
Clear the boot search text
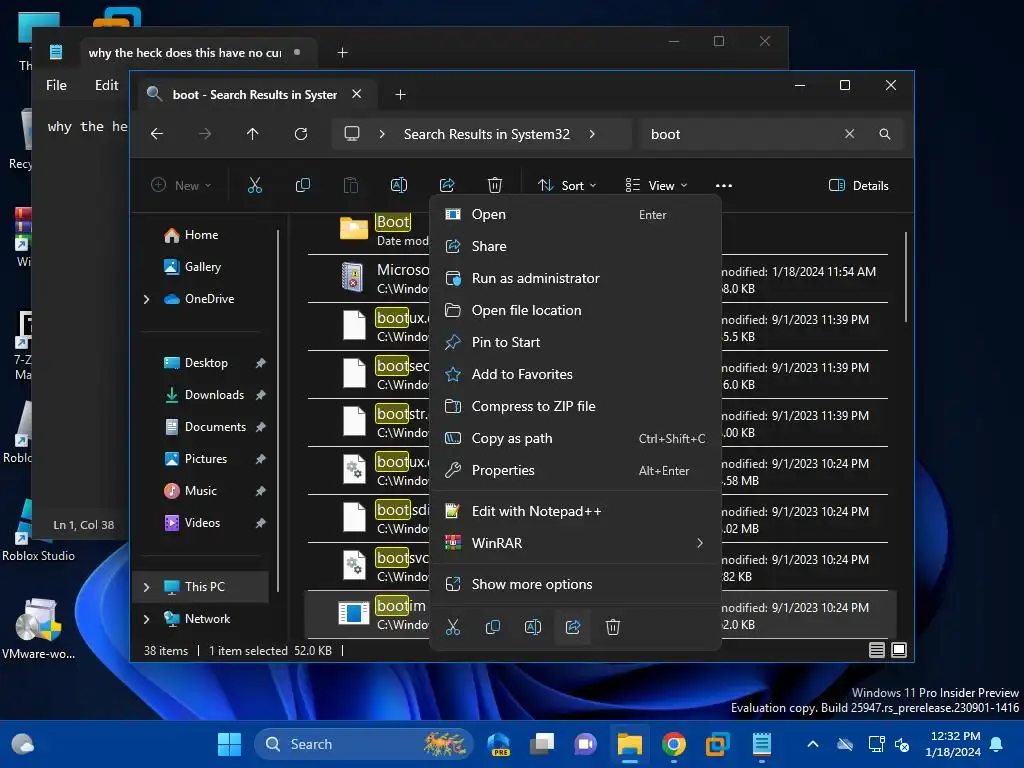[x=849, y=134]
